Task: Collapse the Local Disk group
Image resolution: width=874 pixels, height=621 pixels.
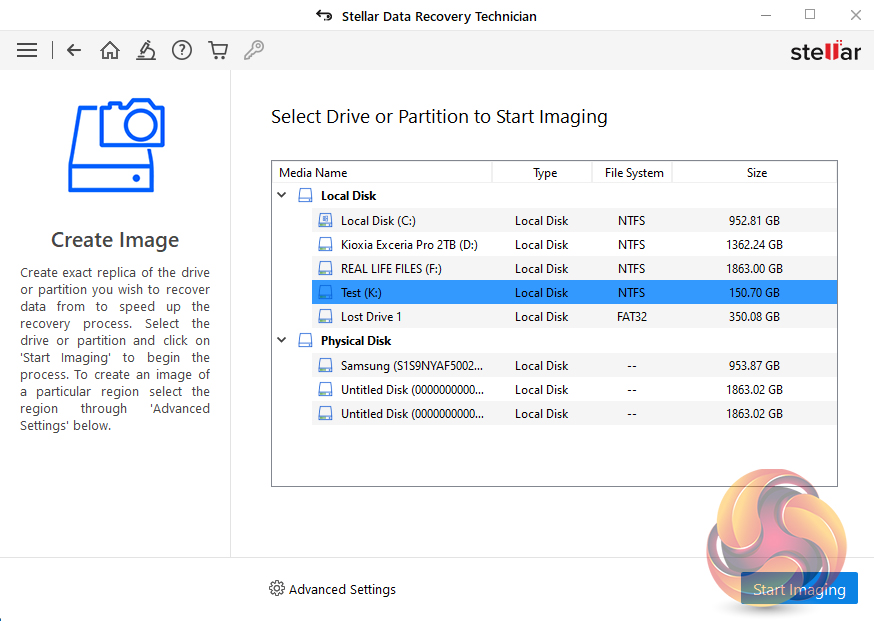Action: click(x=282, y=196)
